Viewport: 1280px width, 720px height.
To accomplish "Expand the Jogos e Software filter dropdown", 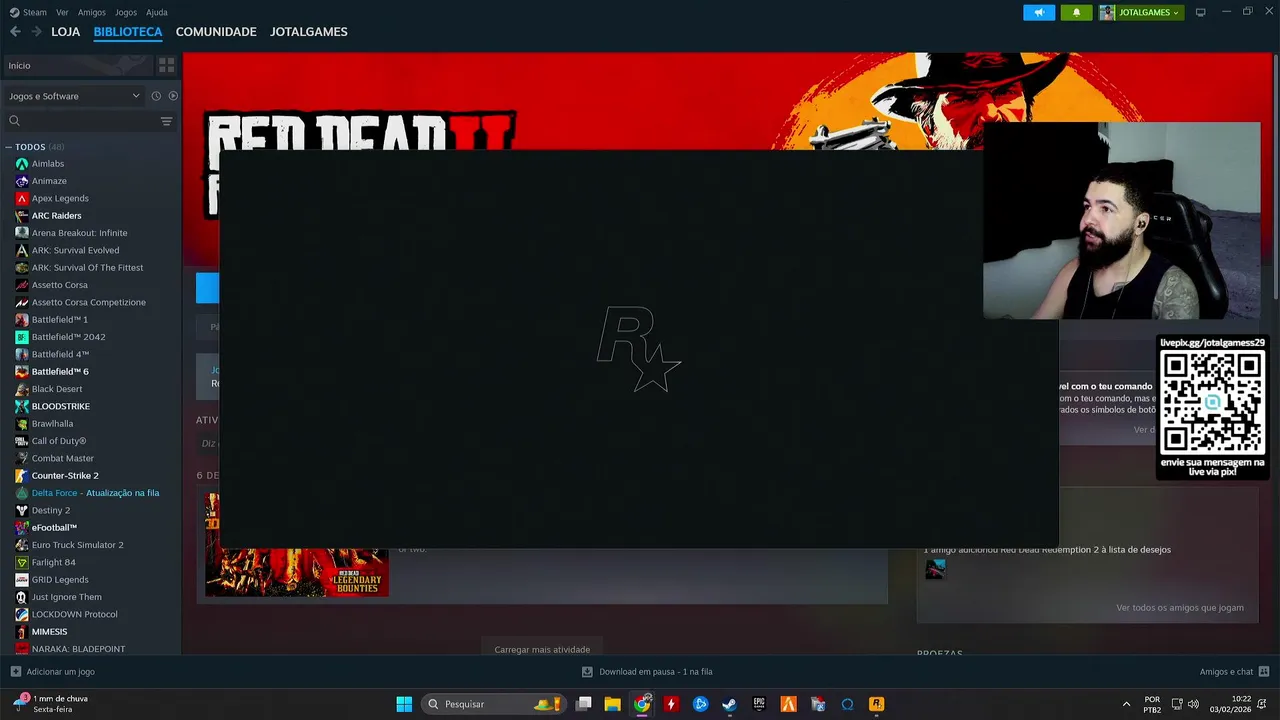I will [x=74, y=96].
